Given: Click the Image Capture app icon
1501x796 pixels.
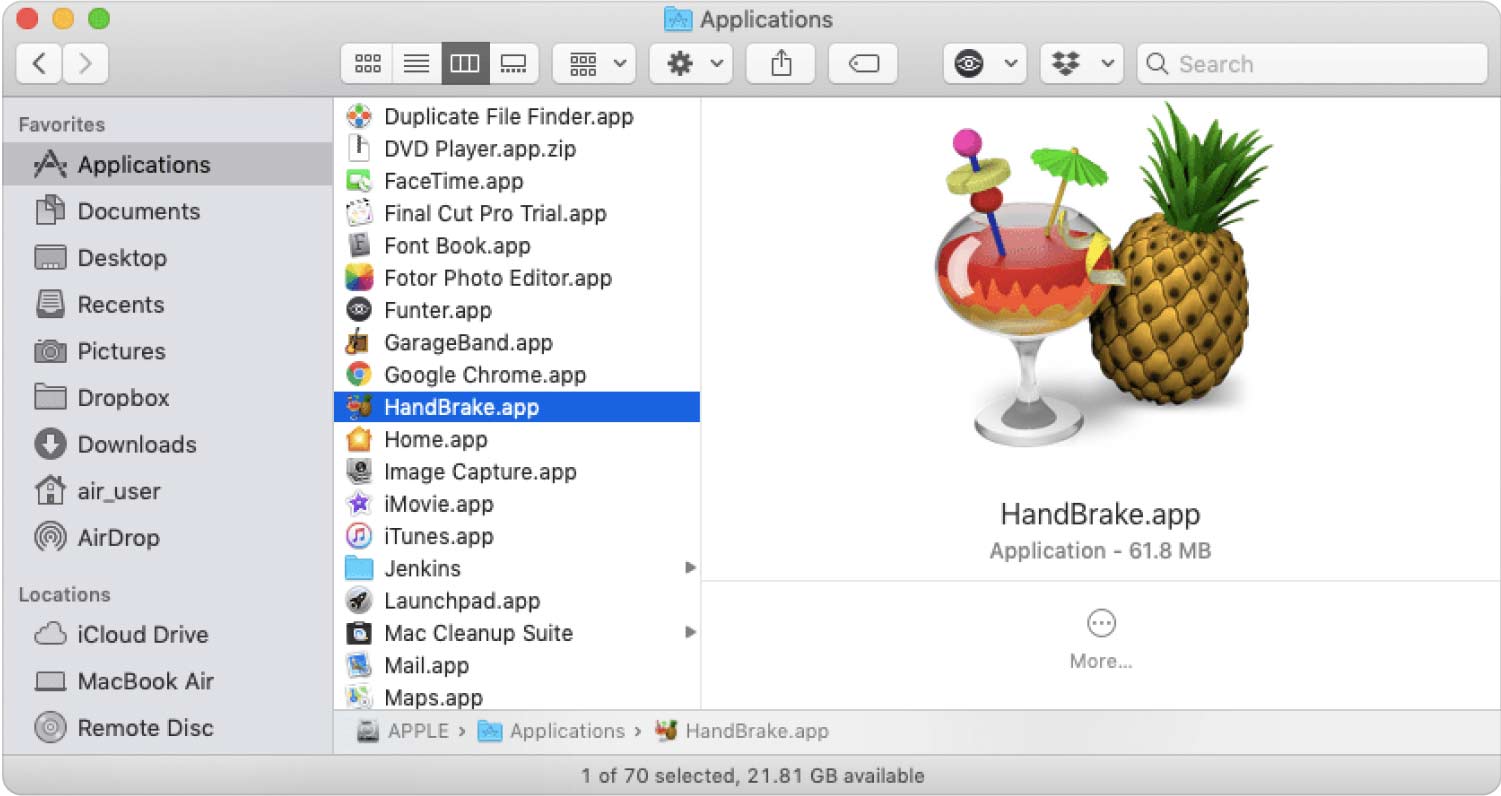Looking at the screenshot, I should coord(359,472).
